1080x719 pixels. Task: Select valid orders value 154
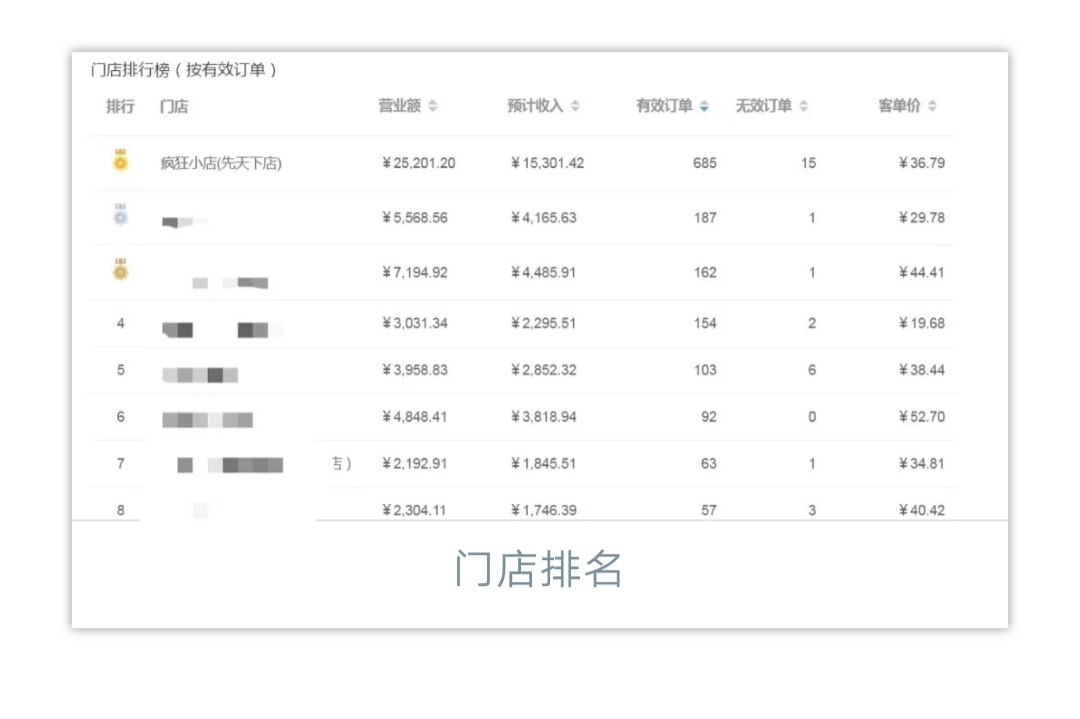(x=705, y=323)
